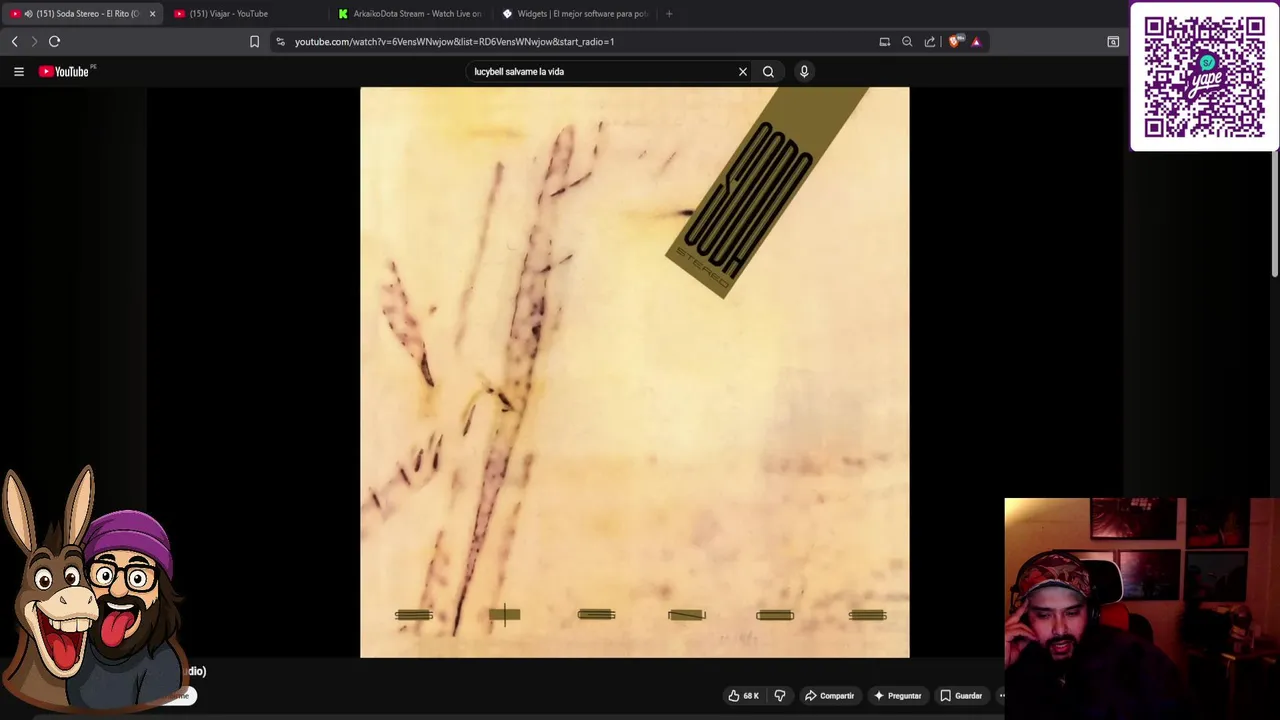Dislike the video
The height and width of the screenshot is (720, 1280).
point(780,696)
